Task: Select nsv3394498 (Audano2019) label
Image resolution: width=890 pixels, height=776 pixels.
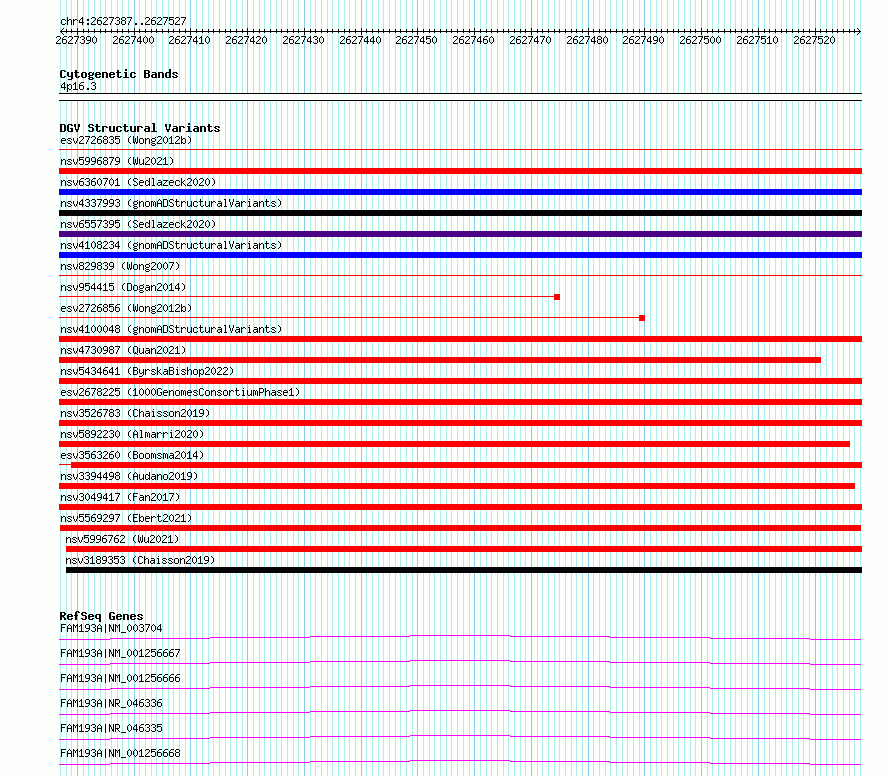Action: (129, 476)
